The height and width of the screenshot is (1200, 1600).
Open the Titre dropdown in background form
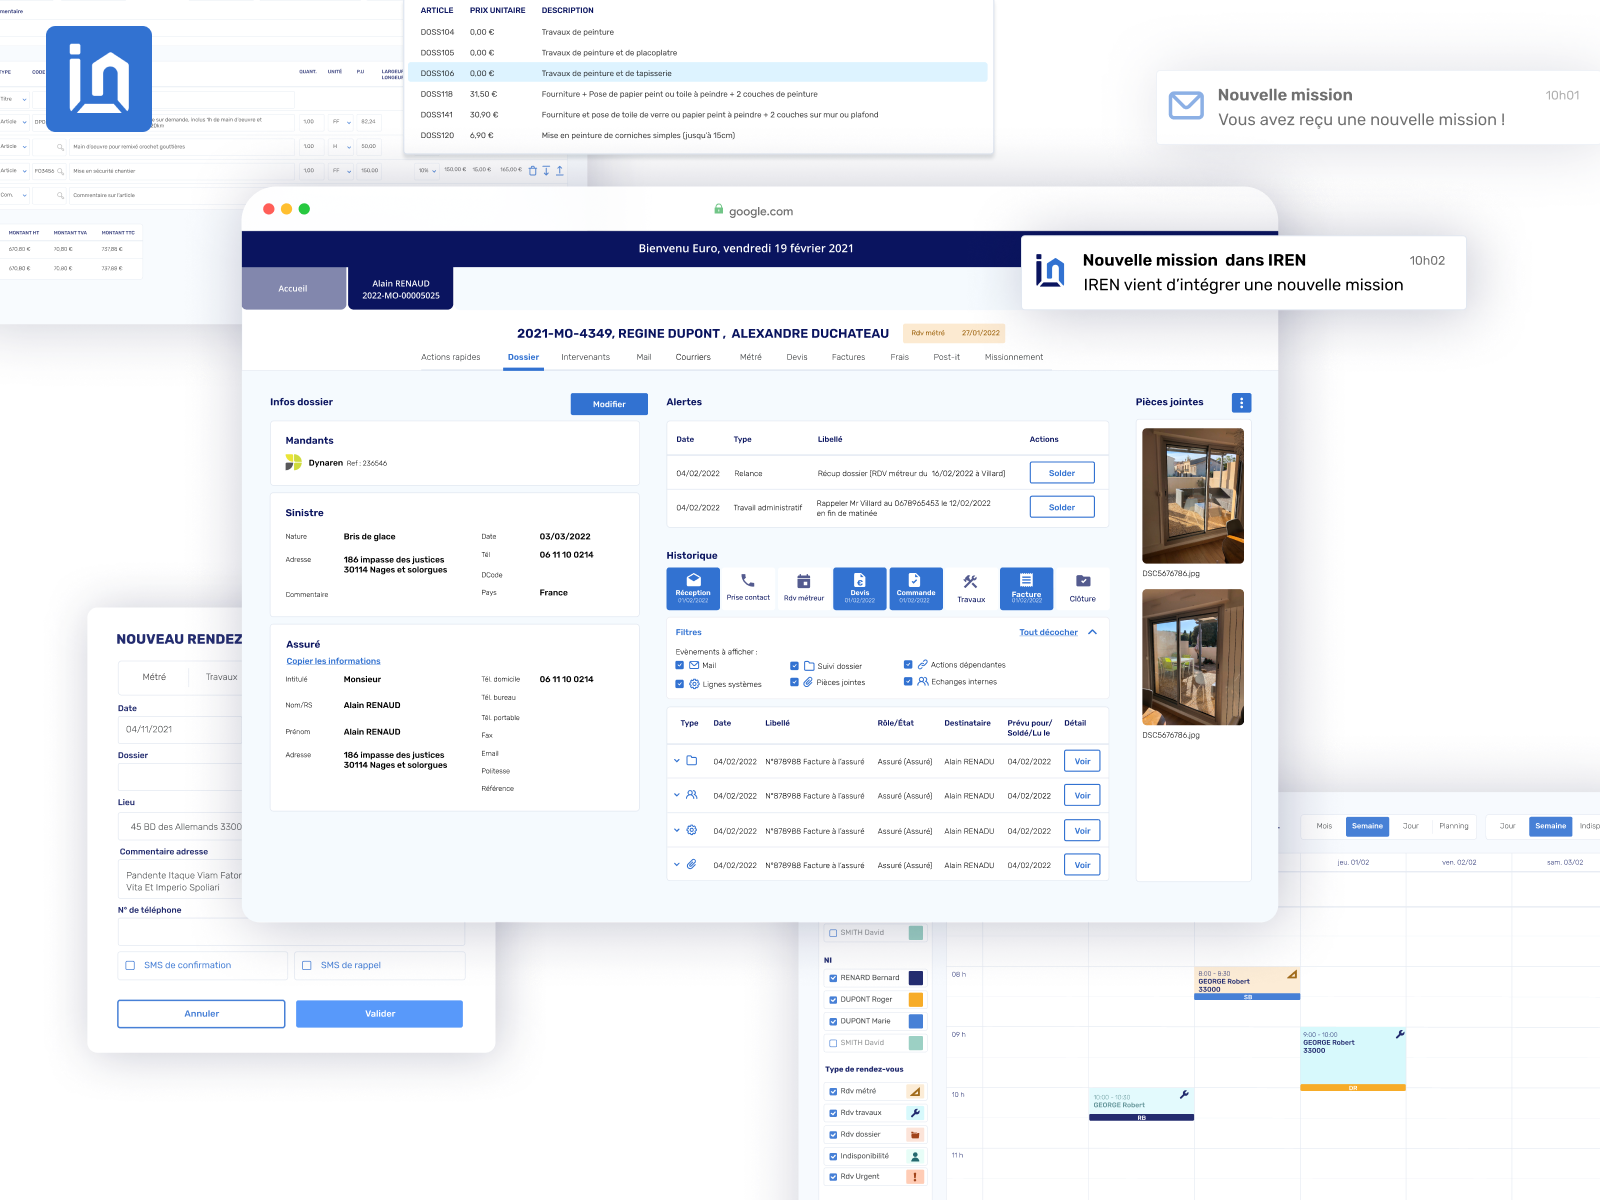click(15, 99)
